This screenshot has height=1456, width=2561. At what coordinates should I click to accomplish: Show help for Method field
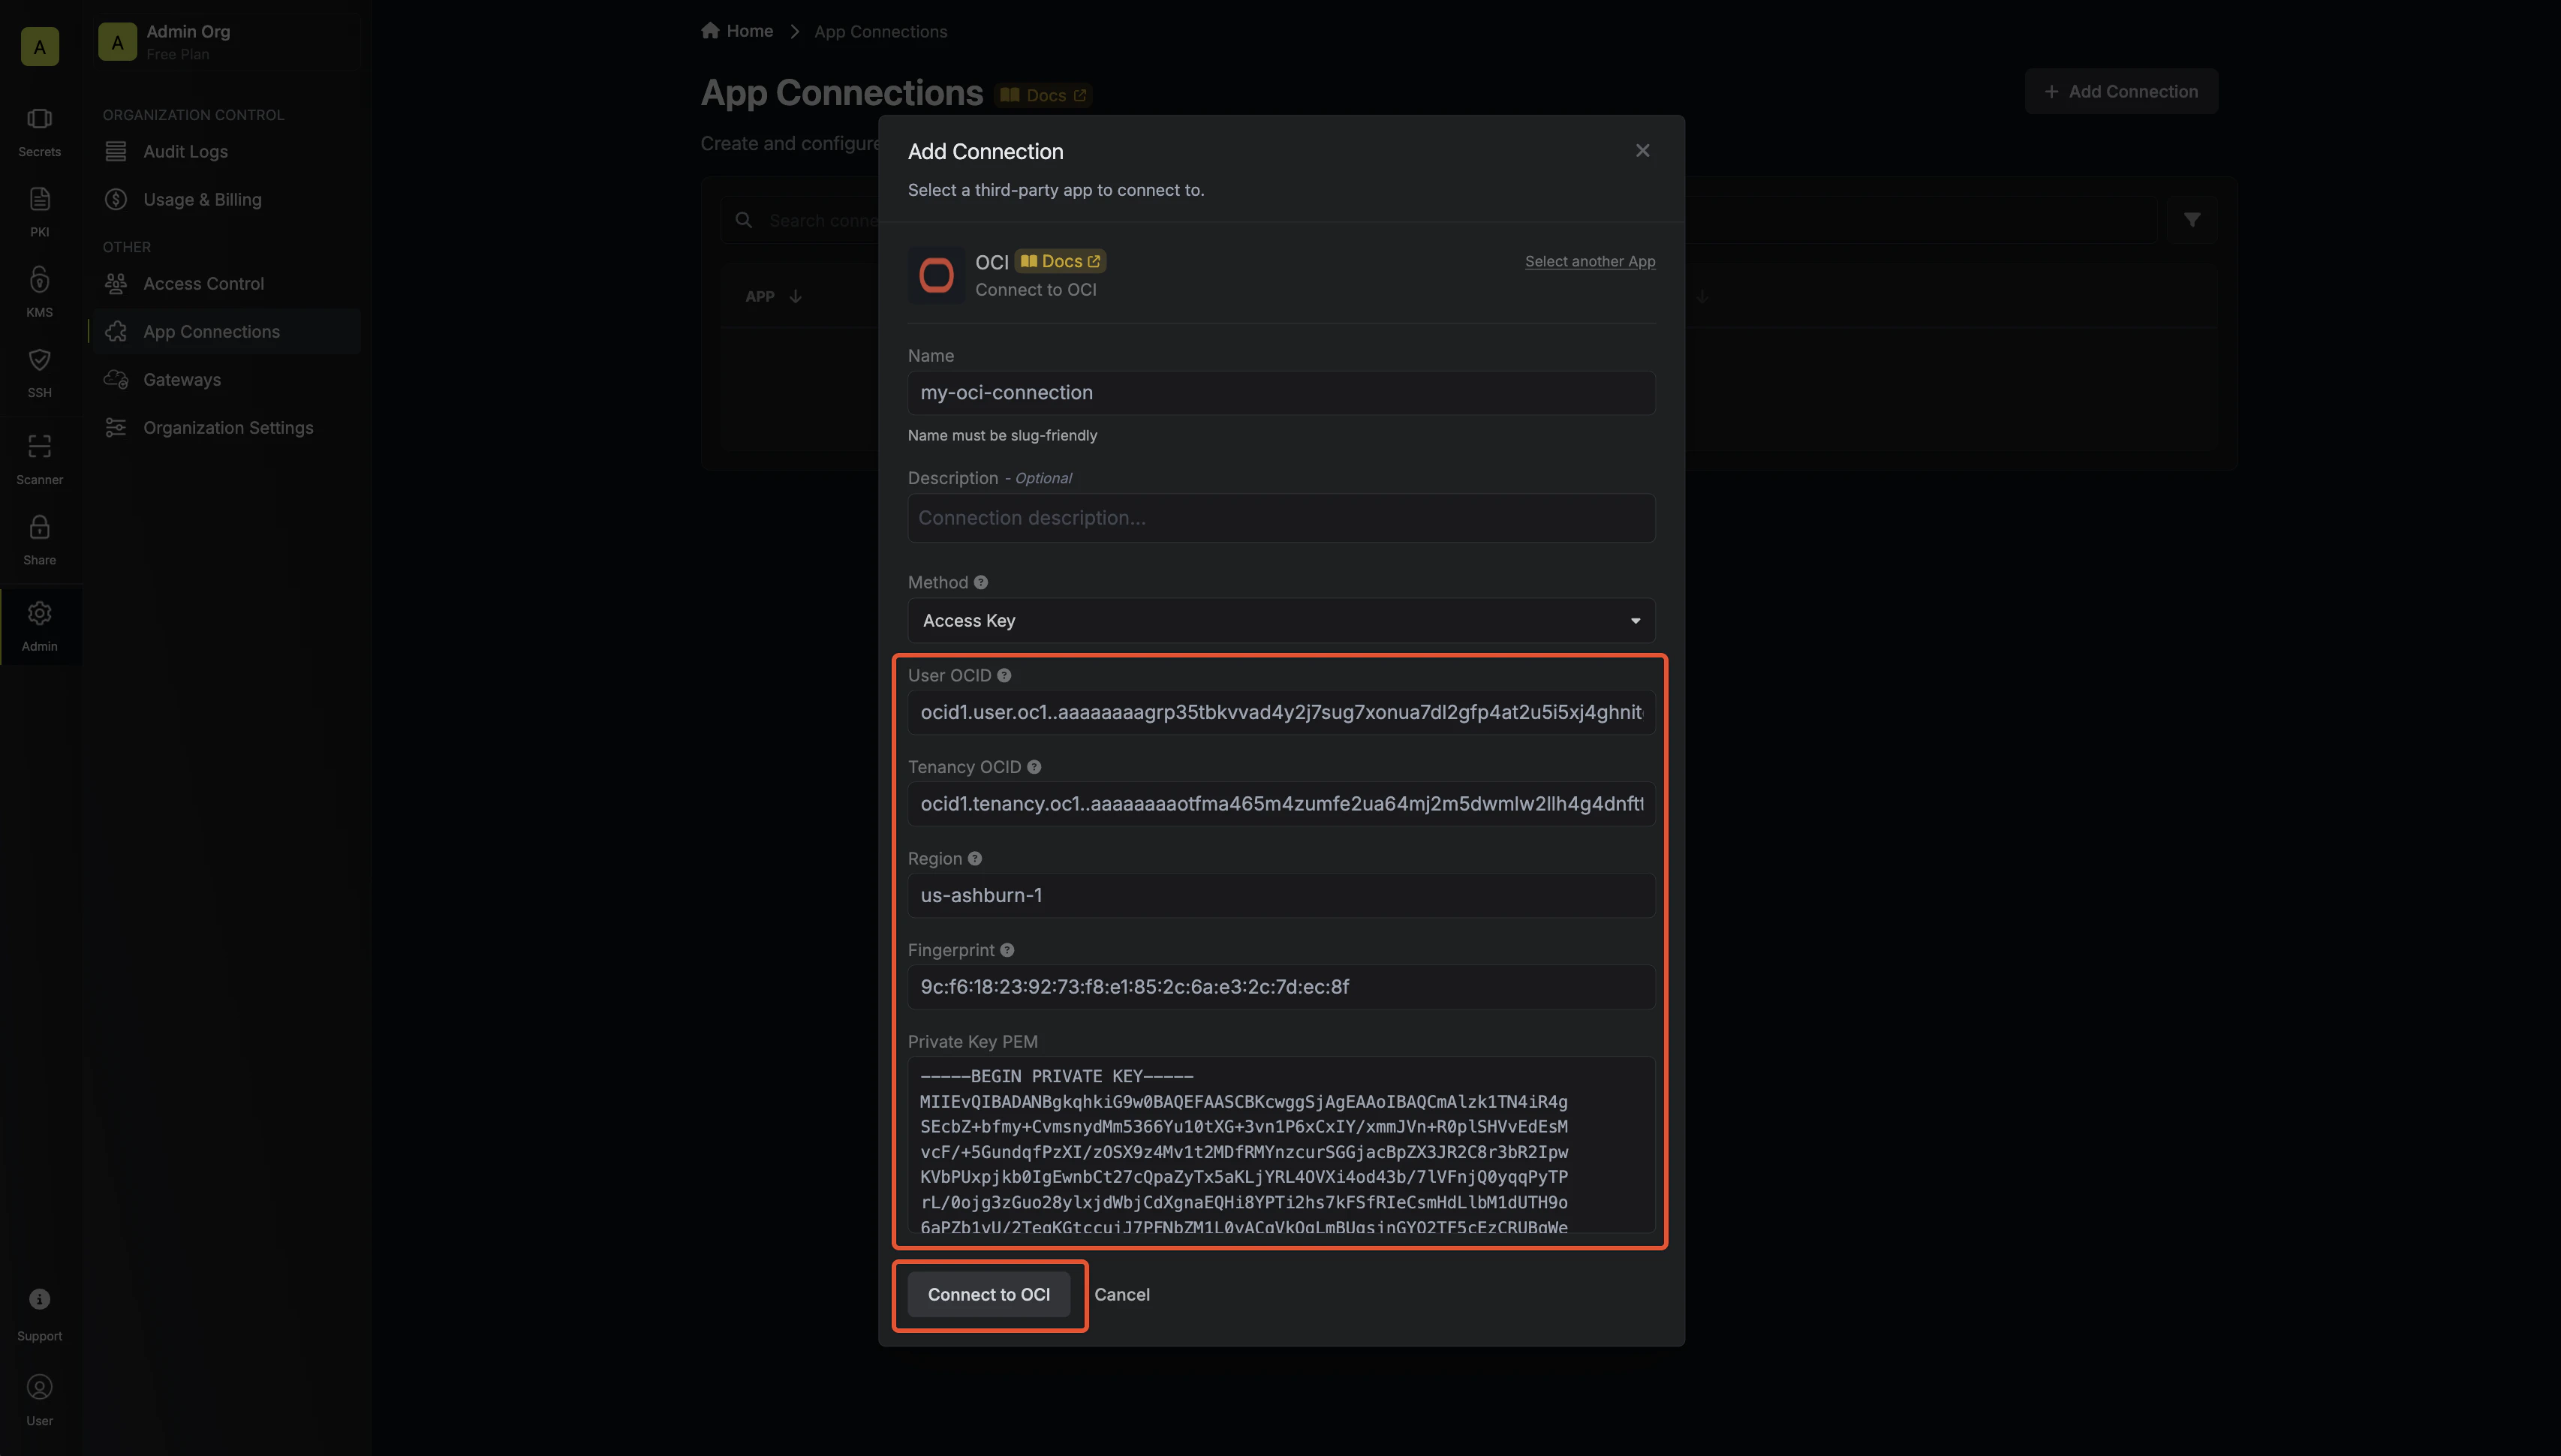click(x=980, y=582)
